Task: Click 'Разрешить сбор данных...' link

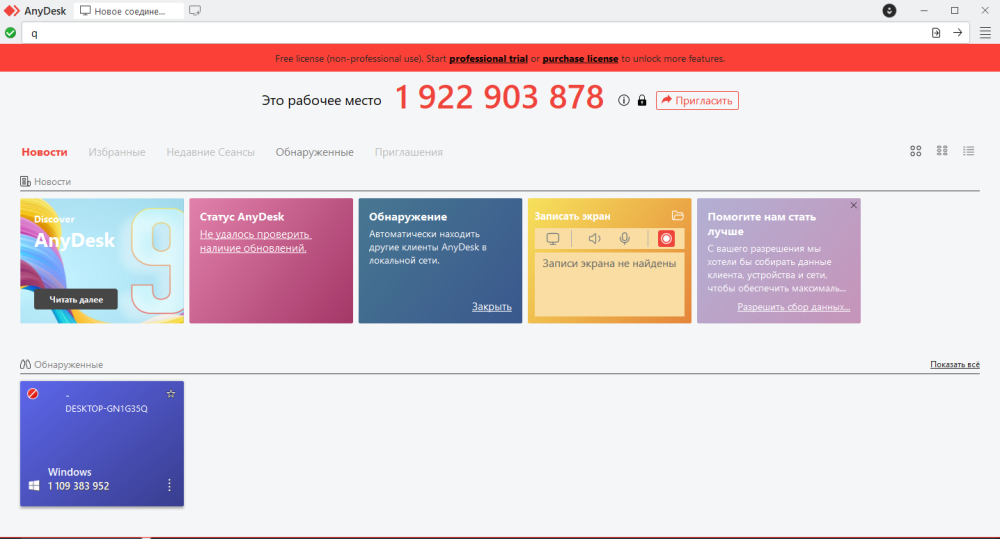Action: (x=793, y=307)
